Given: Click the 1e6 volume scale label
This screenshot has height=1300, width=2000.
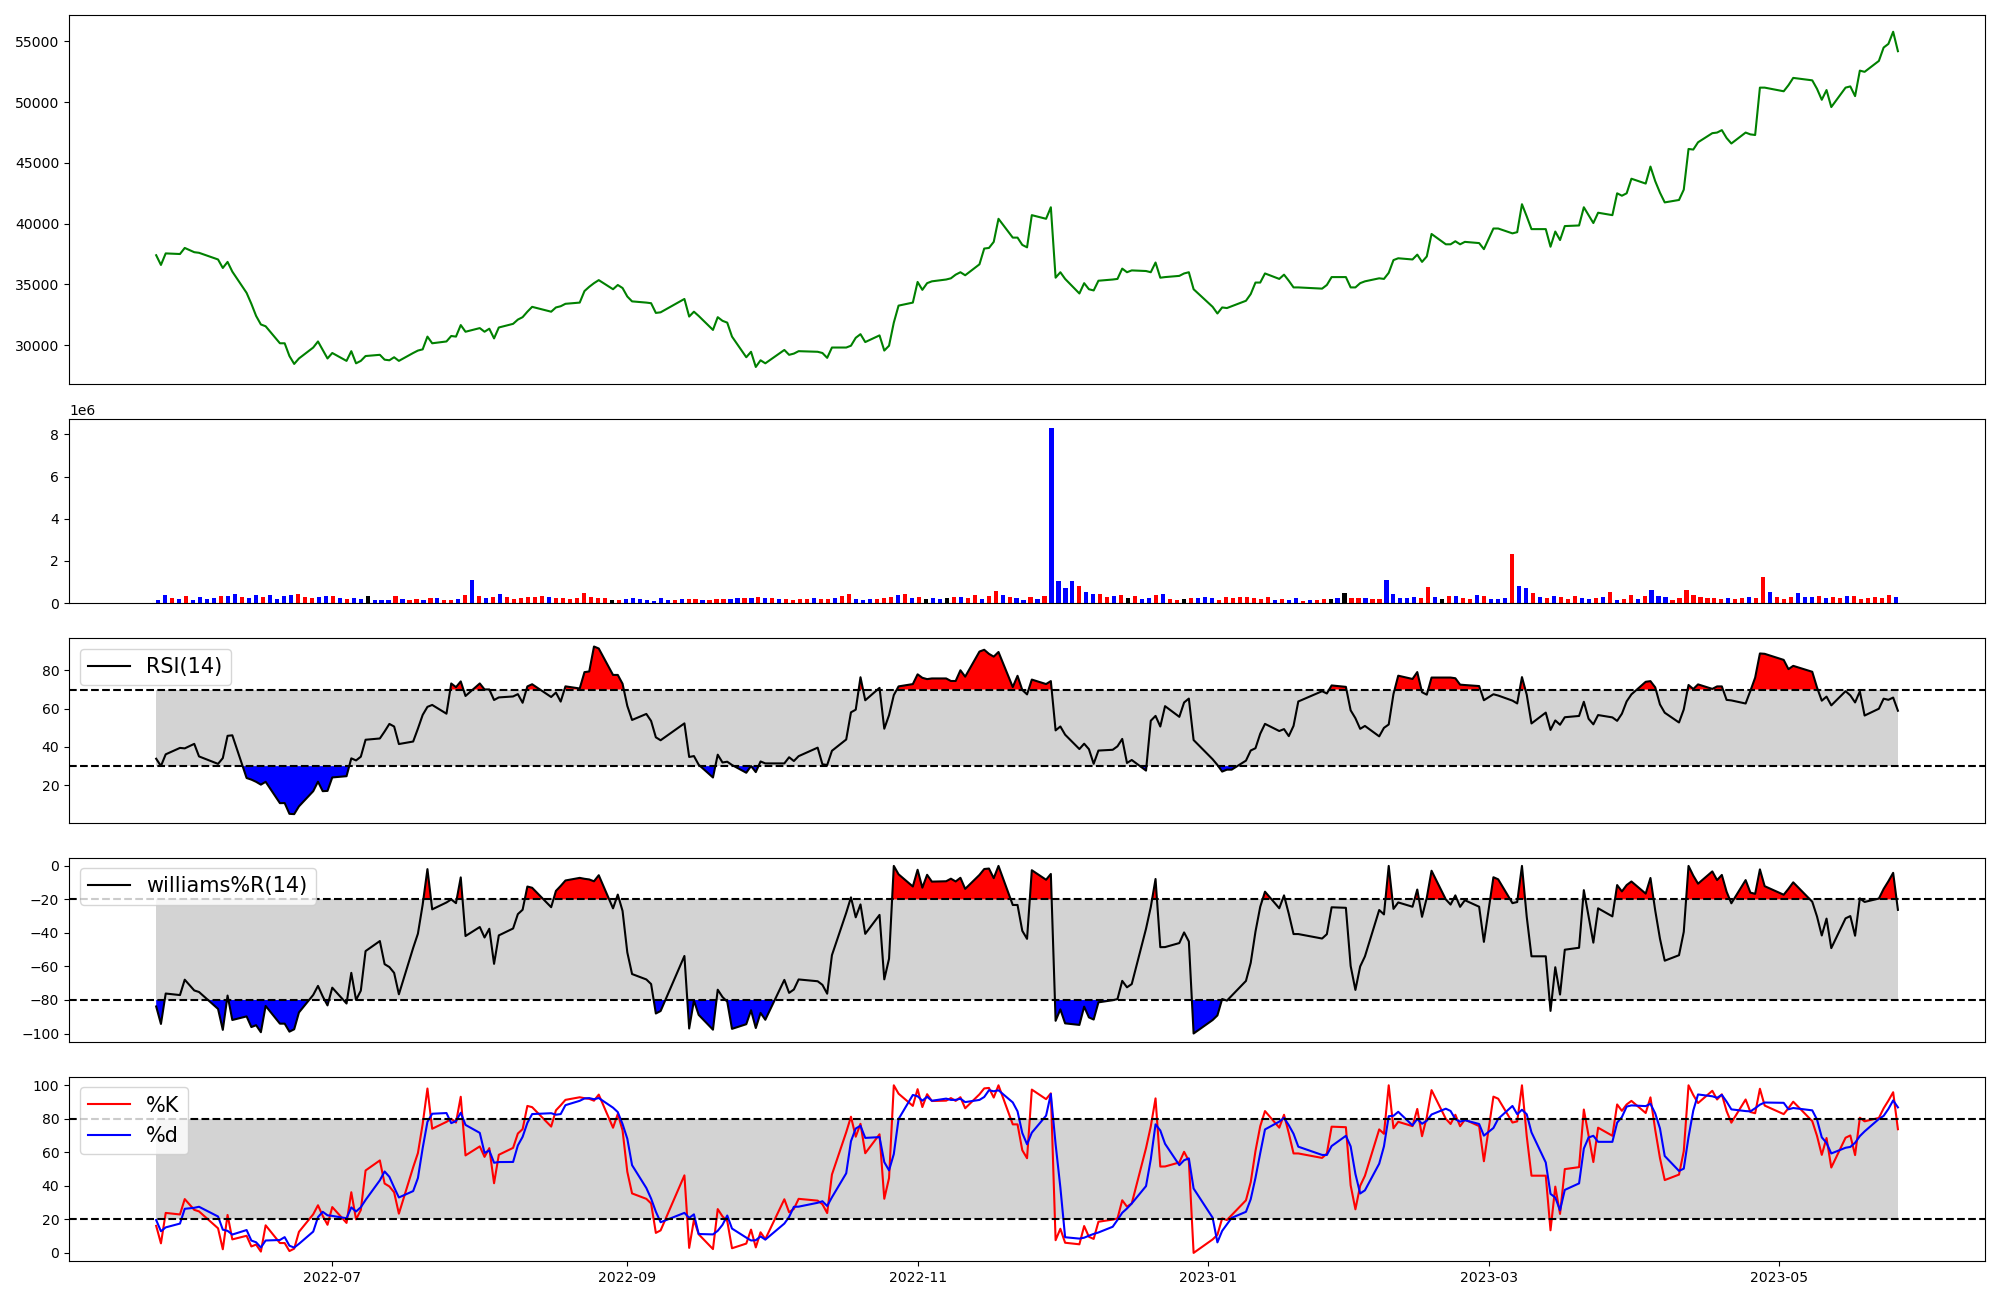Looking at the screenshot, I should point(82,411).
